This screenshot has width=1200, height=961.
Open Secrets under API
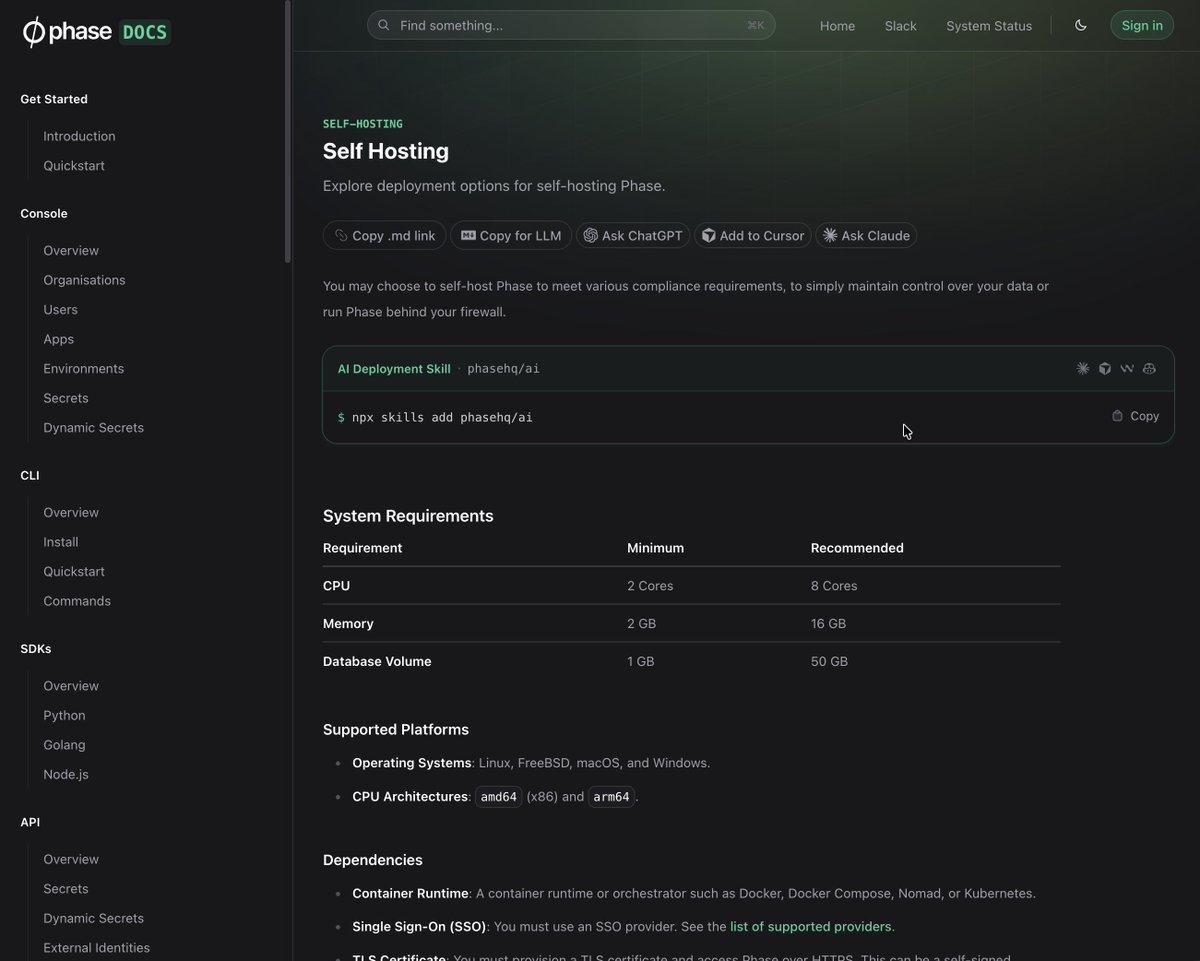(x=66, y=889)
